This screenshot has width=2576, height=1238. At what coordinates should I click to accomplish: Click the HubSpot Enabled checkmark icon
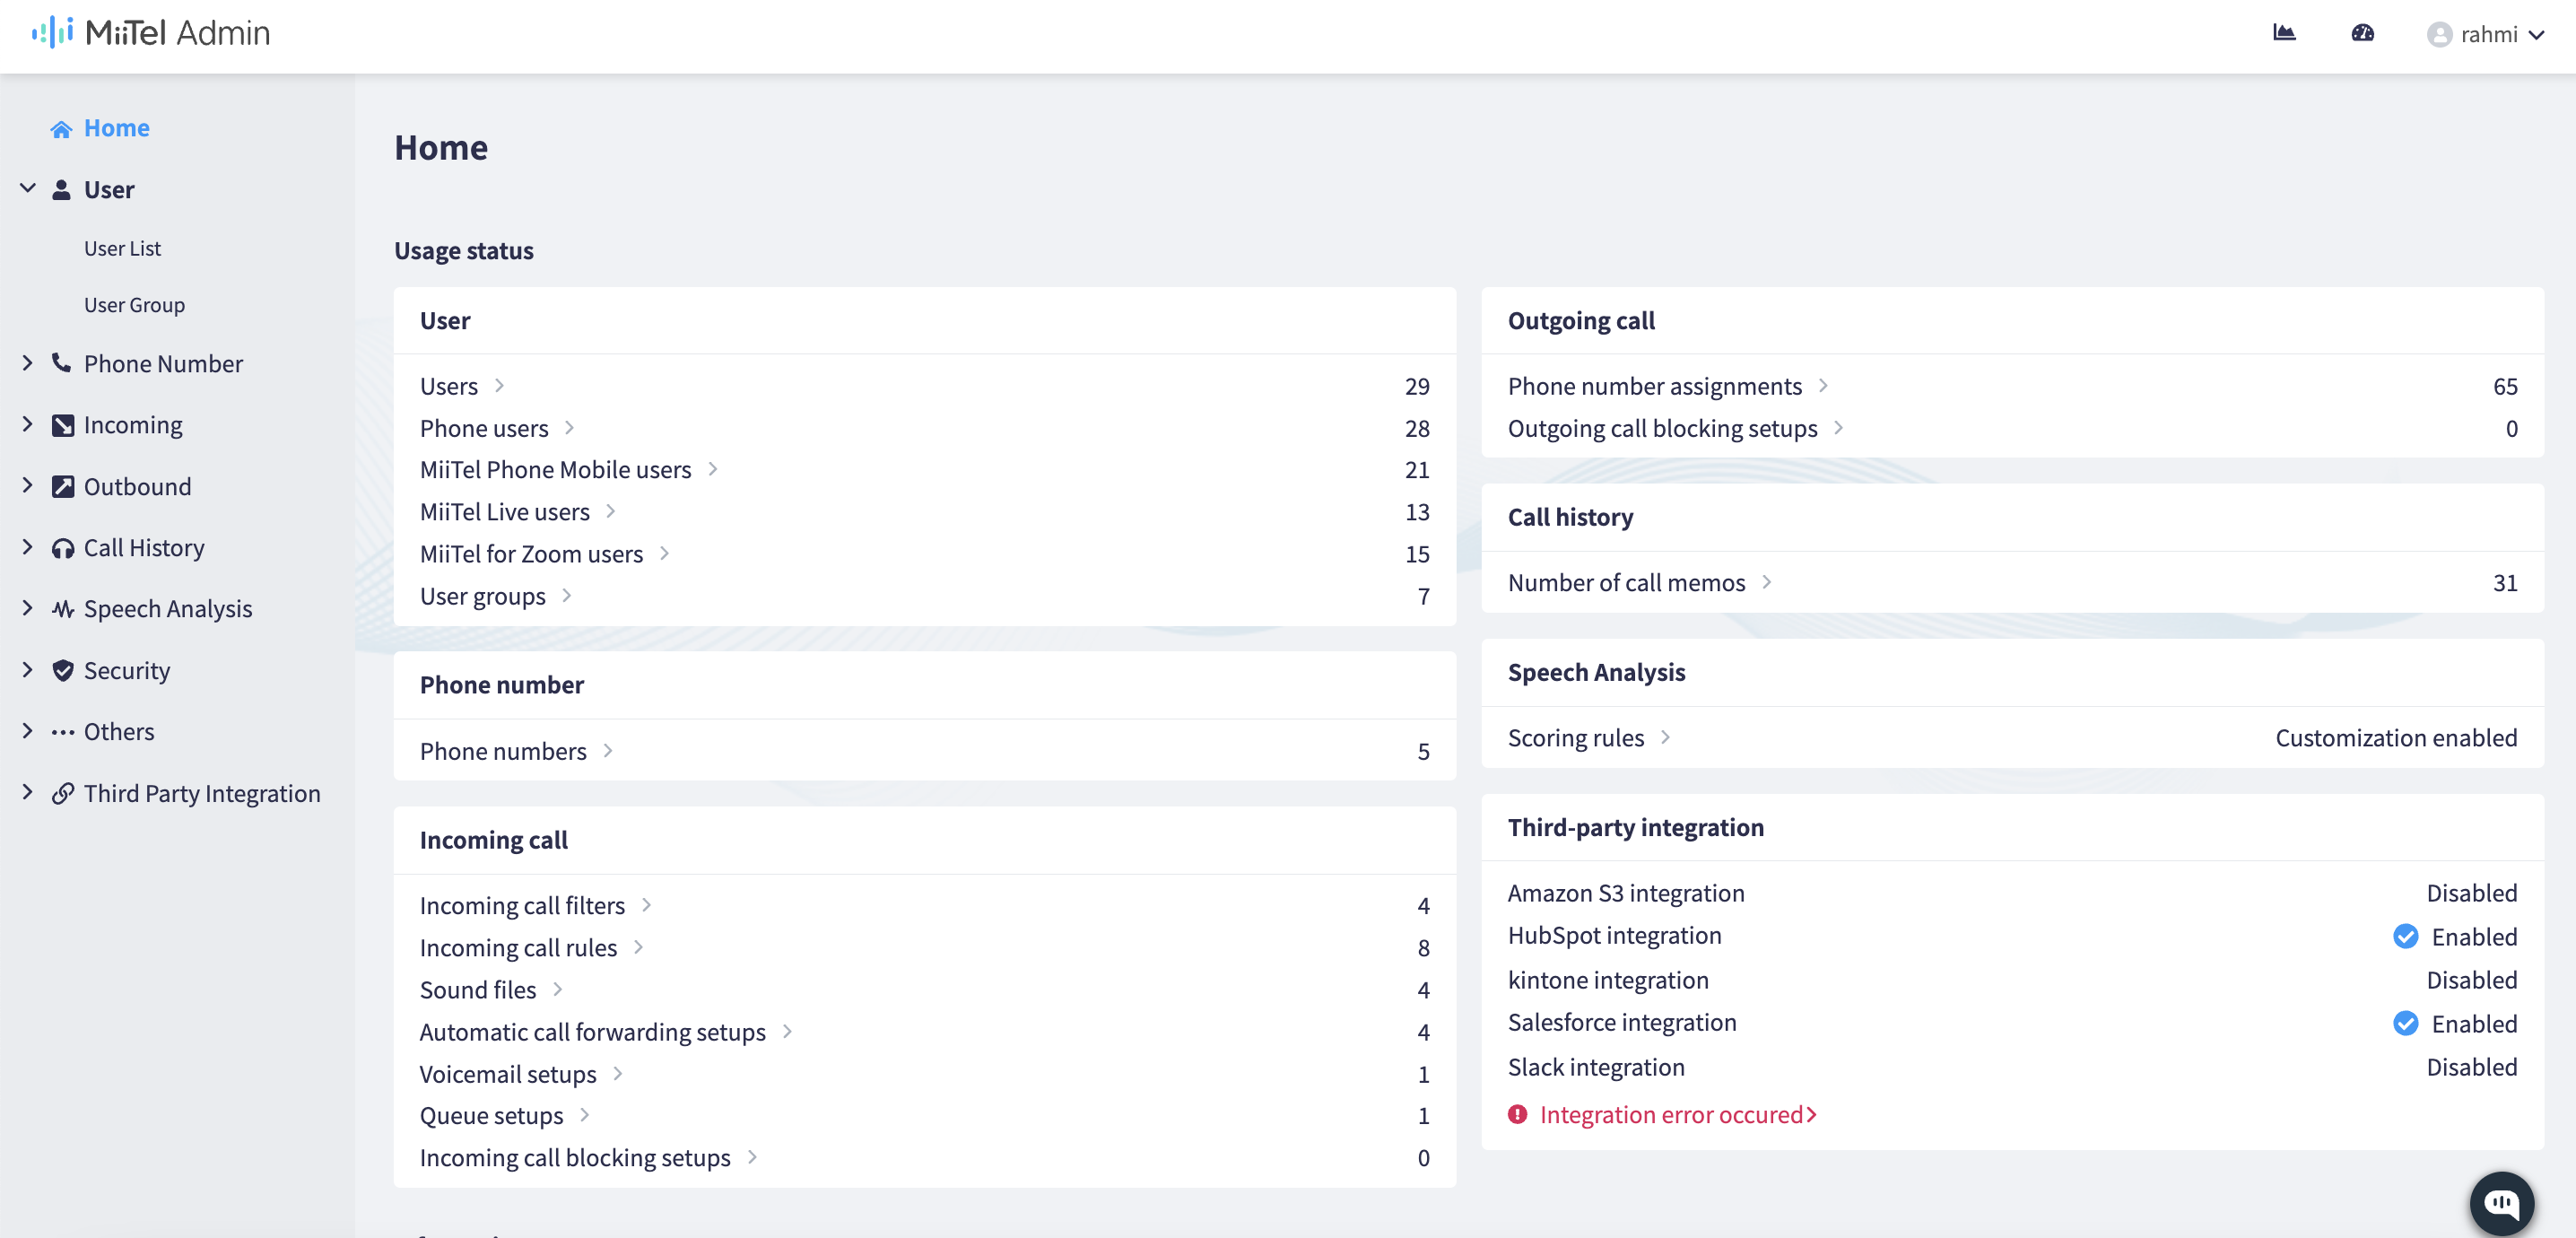click(x=2406, y=936)
